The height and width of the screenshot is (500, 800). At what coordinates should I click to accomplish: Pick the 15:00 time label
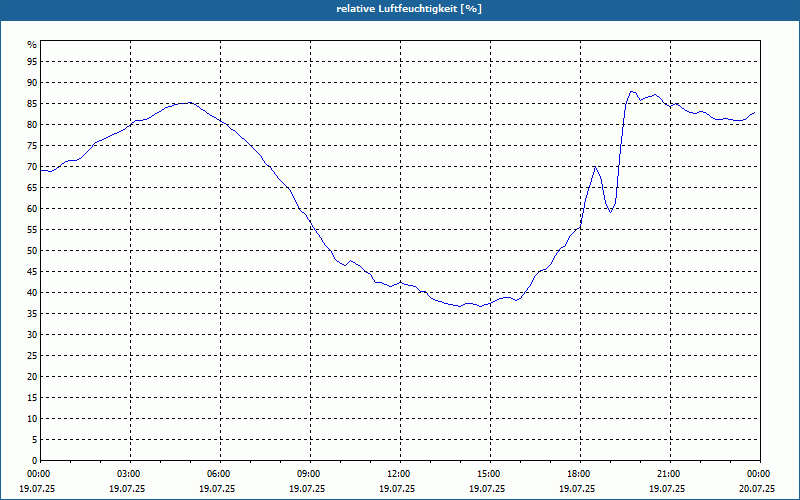[x=490, y=474]
